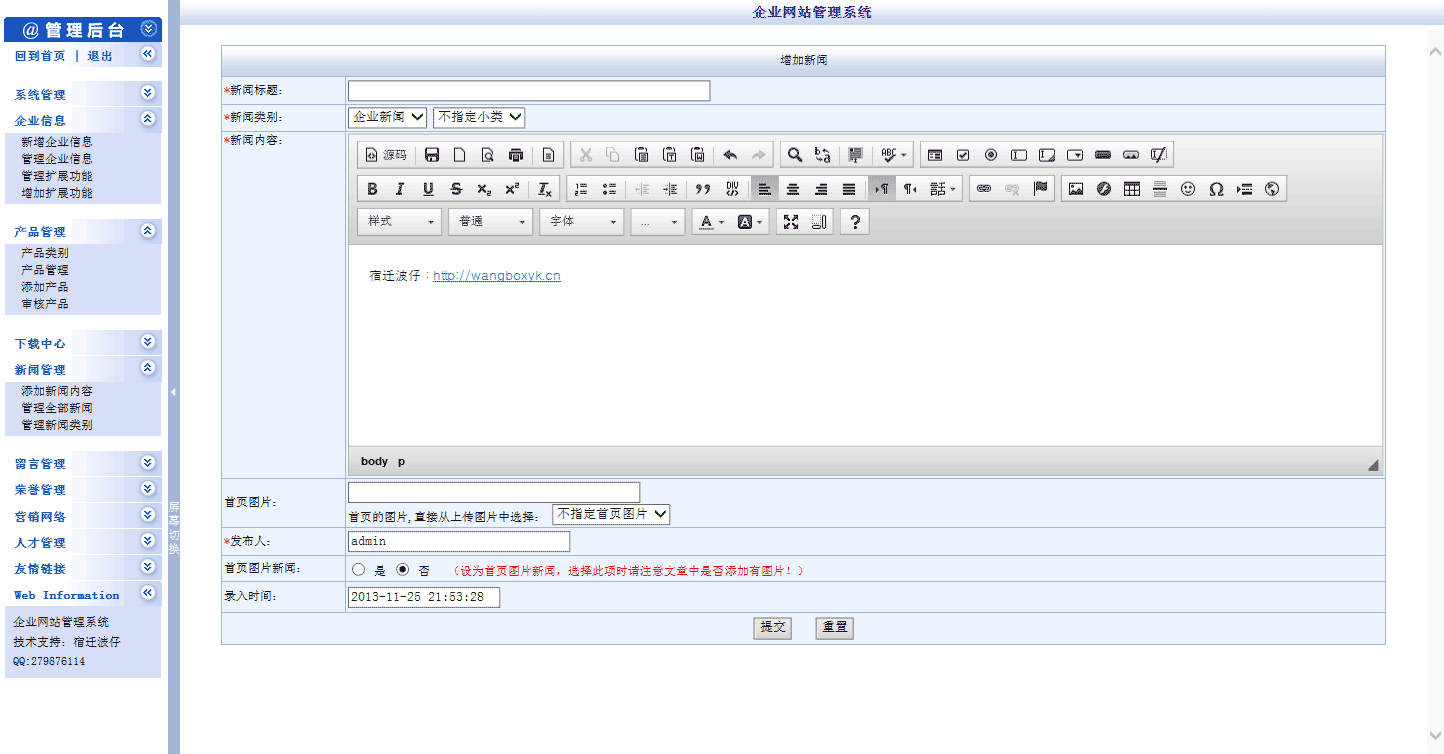Select the 是 radio for homepage image news
The image size is (1444, 754).
(x=358, y=569)
